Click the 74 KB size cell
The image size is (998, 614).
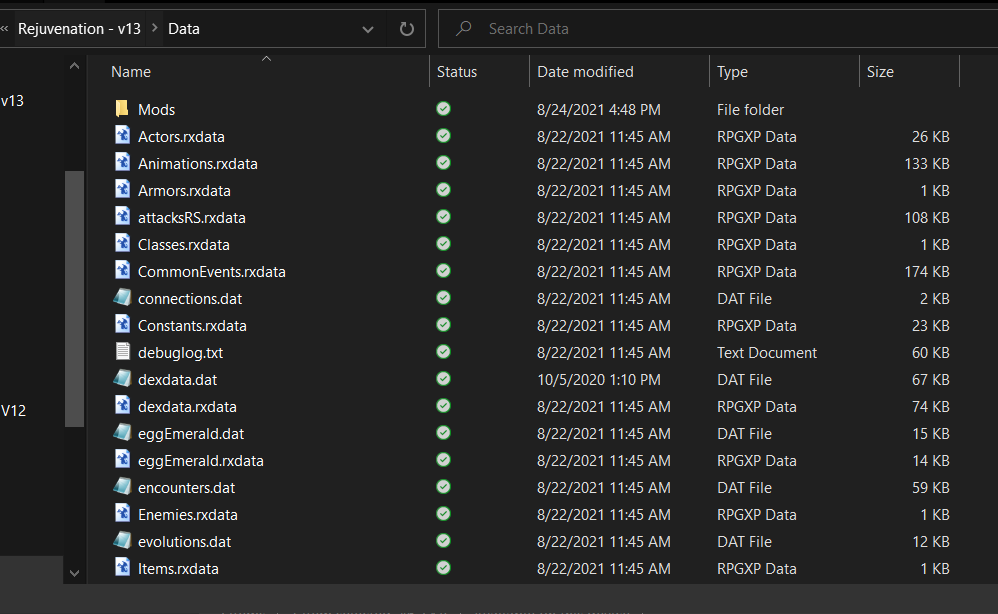pyautogui.click(x=931, y=407)
